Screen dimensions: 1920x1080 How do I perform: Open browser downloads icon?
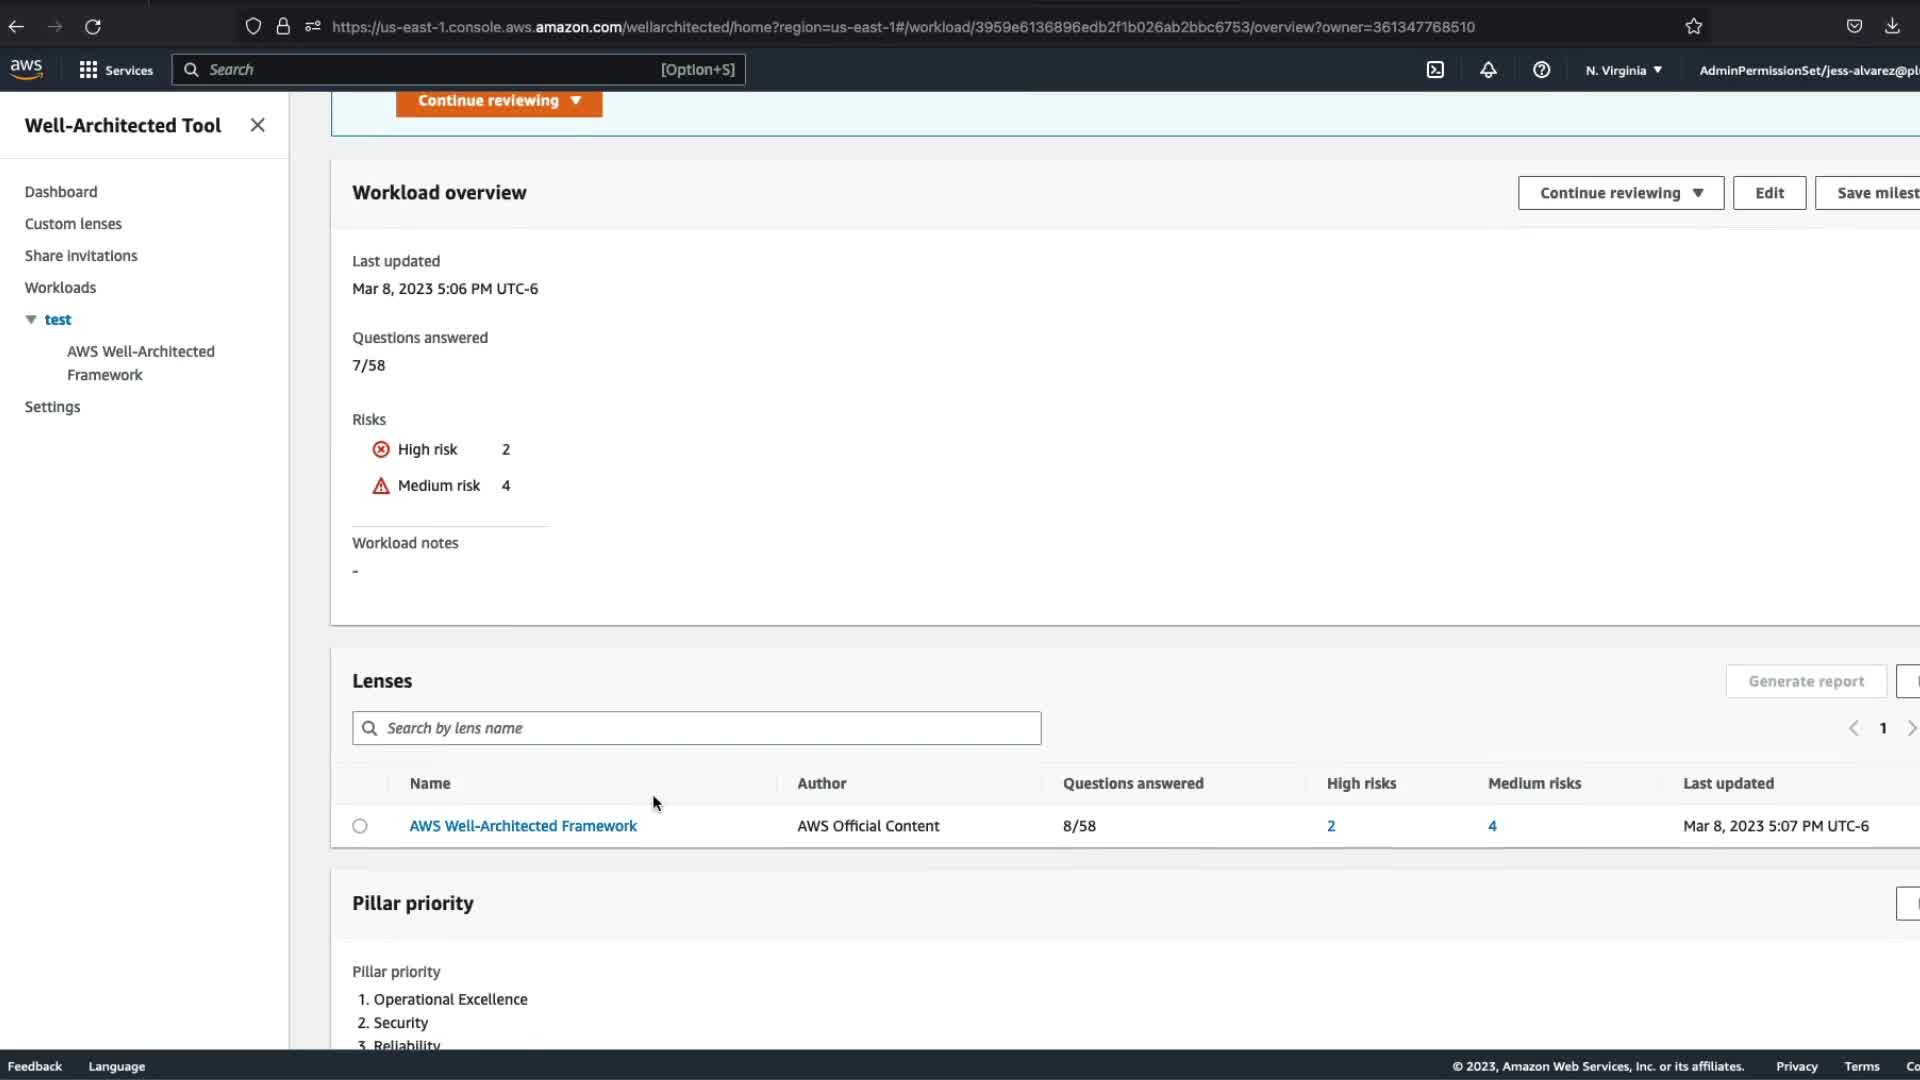[1892, 27]
